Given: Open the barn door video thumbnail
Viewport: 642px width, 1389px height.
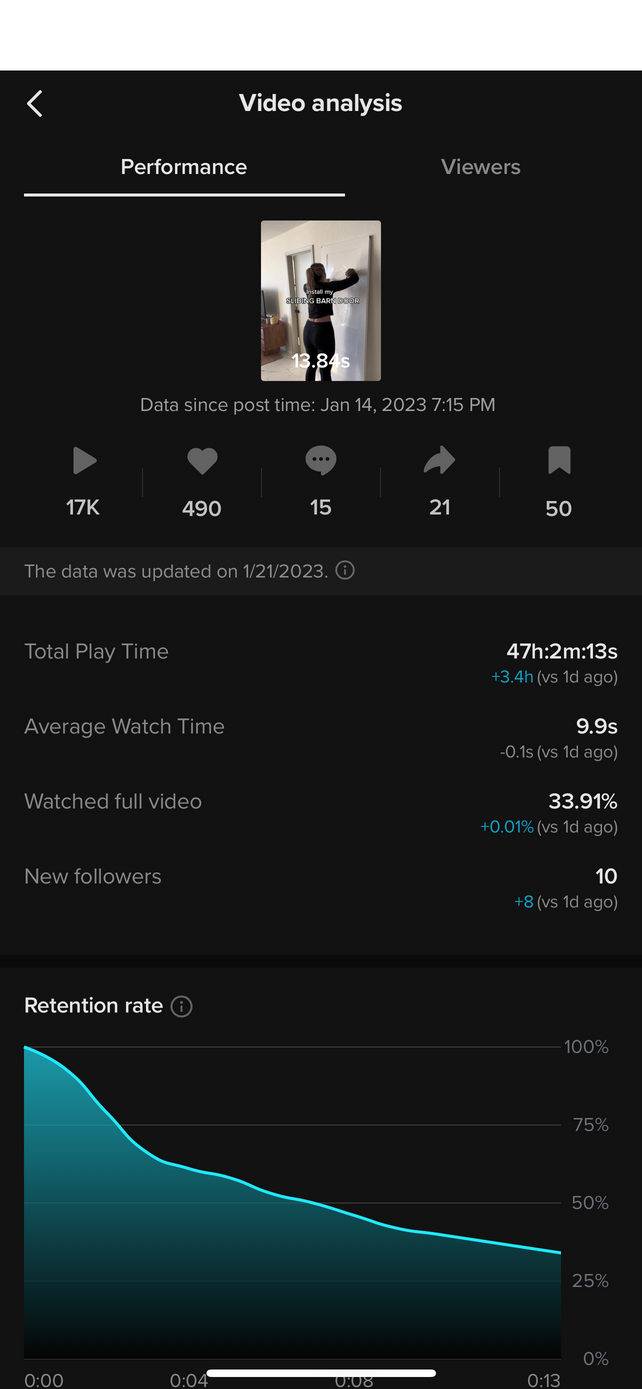Looking at the screenshot, I should (x=320, y=300).
